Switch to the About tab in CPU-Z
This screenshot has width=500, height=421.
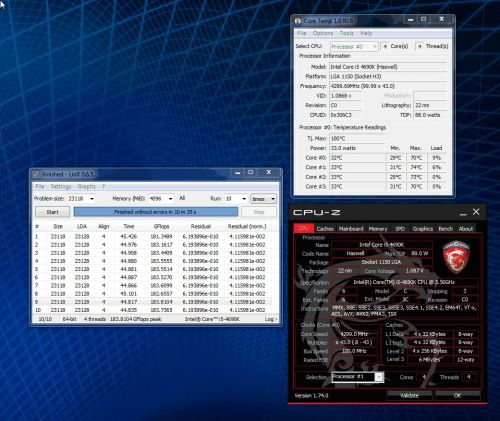(x=466, y=229)
